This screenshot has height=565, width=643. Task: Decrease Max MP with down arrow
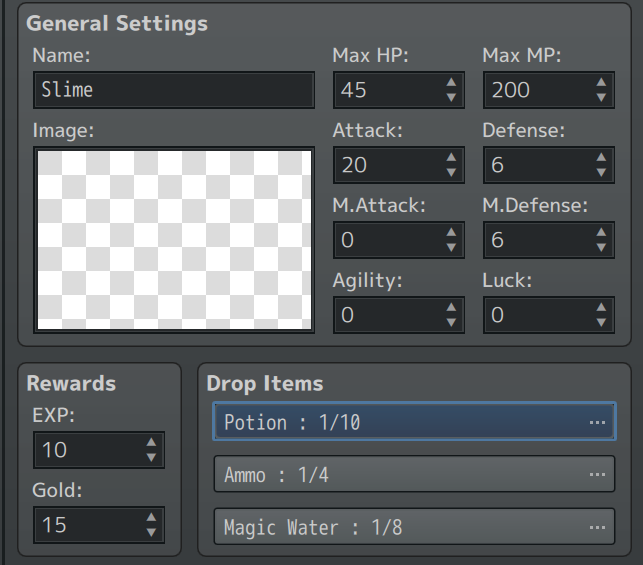pos(602,98)
